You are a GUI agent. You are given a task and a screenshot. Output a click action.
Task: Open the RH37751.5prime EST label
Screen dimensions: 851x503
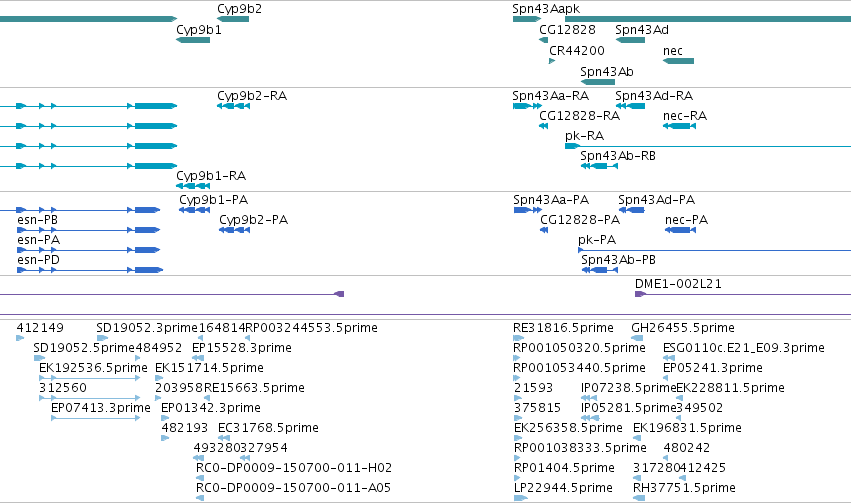tap(684, 488)
